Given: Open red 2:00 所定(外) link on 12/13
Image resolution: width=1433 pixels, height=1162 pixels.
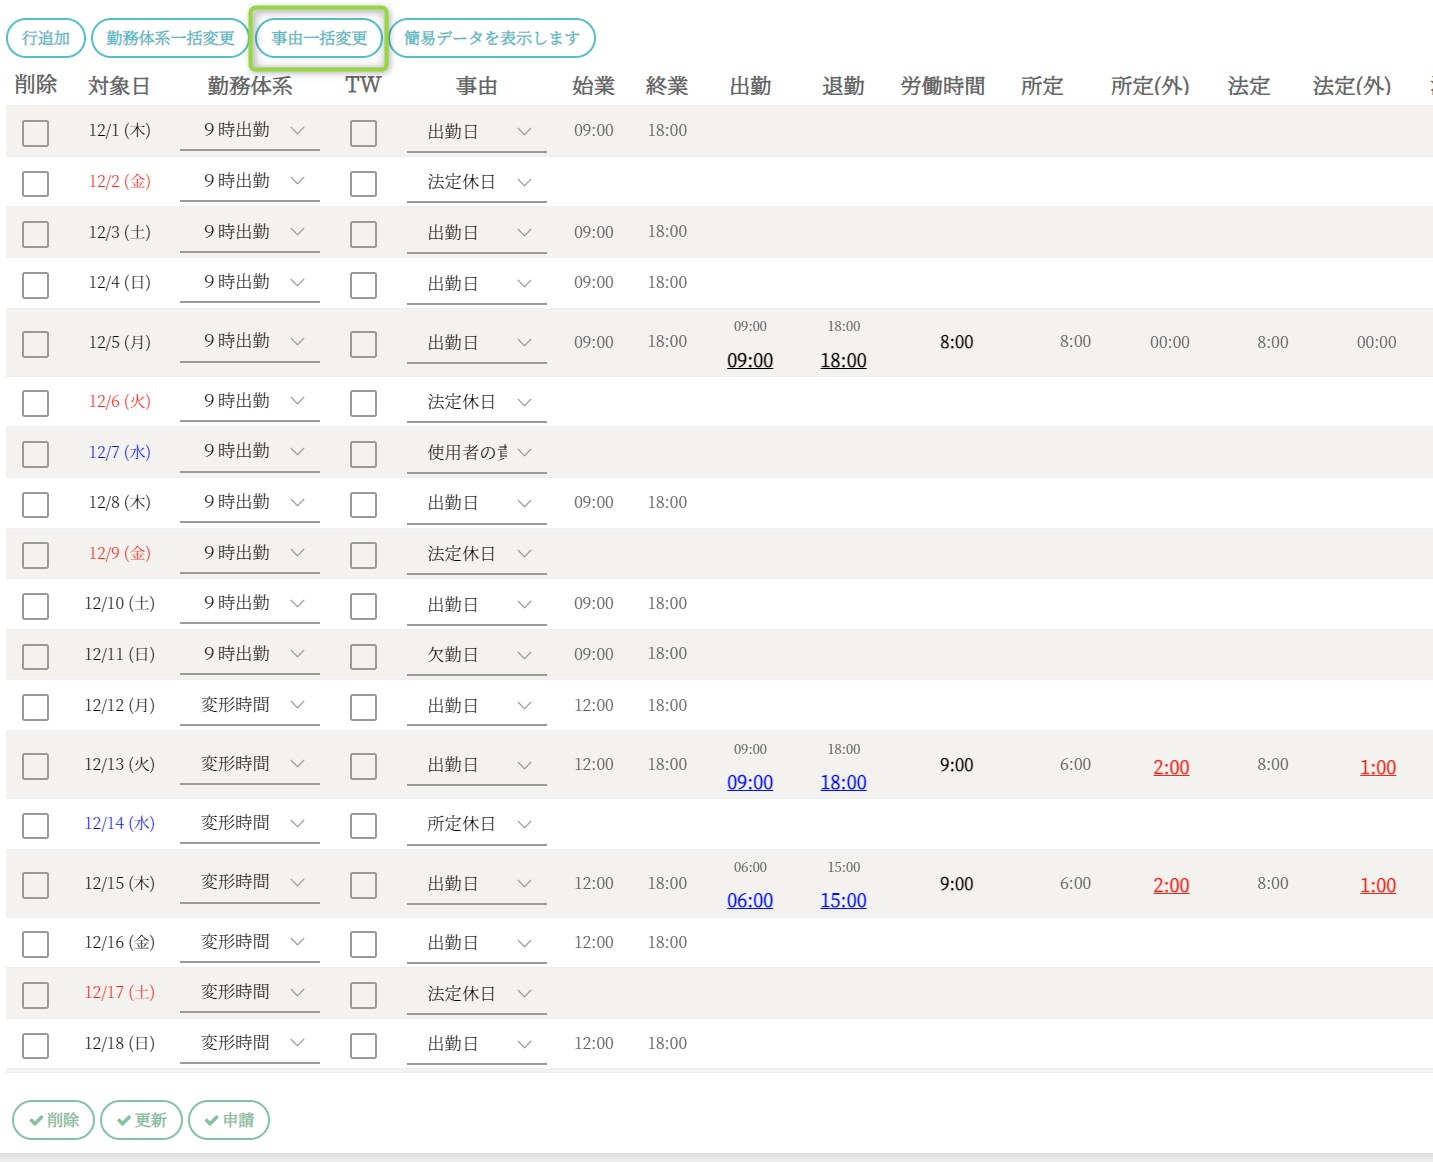Looking at the screenshot, I should pos(1171,767).
